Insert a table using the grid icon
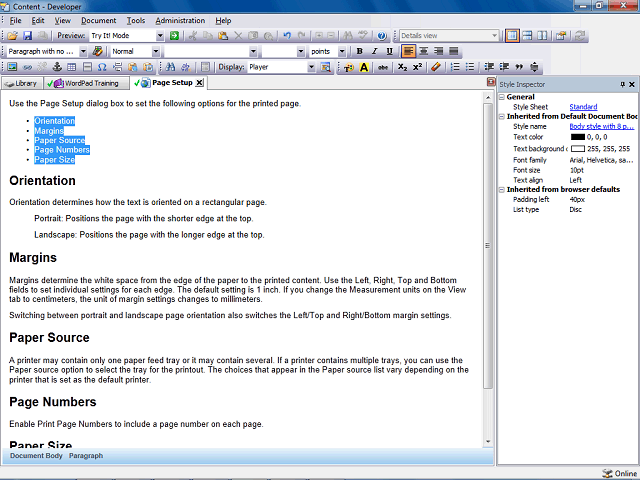Viewport: 640px width, 480px height. click(72, 67)
